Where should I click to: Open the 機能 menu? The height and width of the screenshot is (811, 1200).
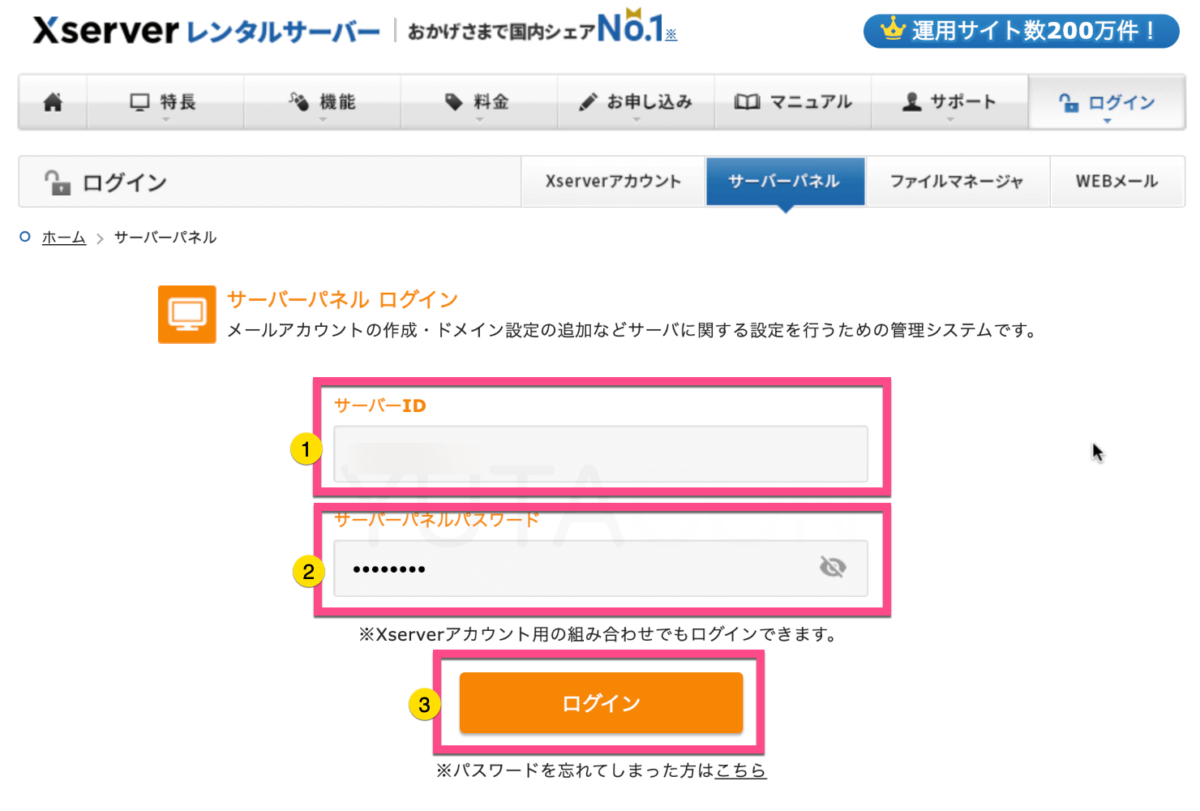click(x=322, y=102)
